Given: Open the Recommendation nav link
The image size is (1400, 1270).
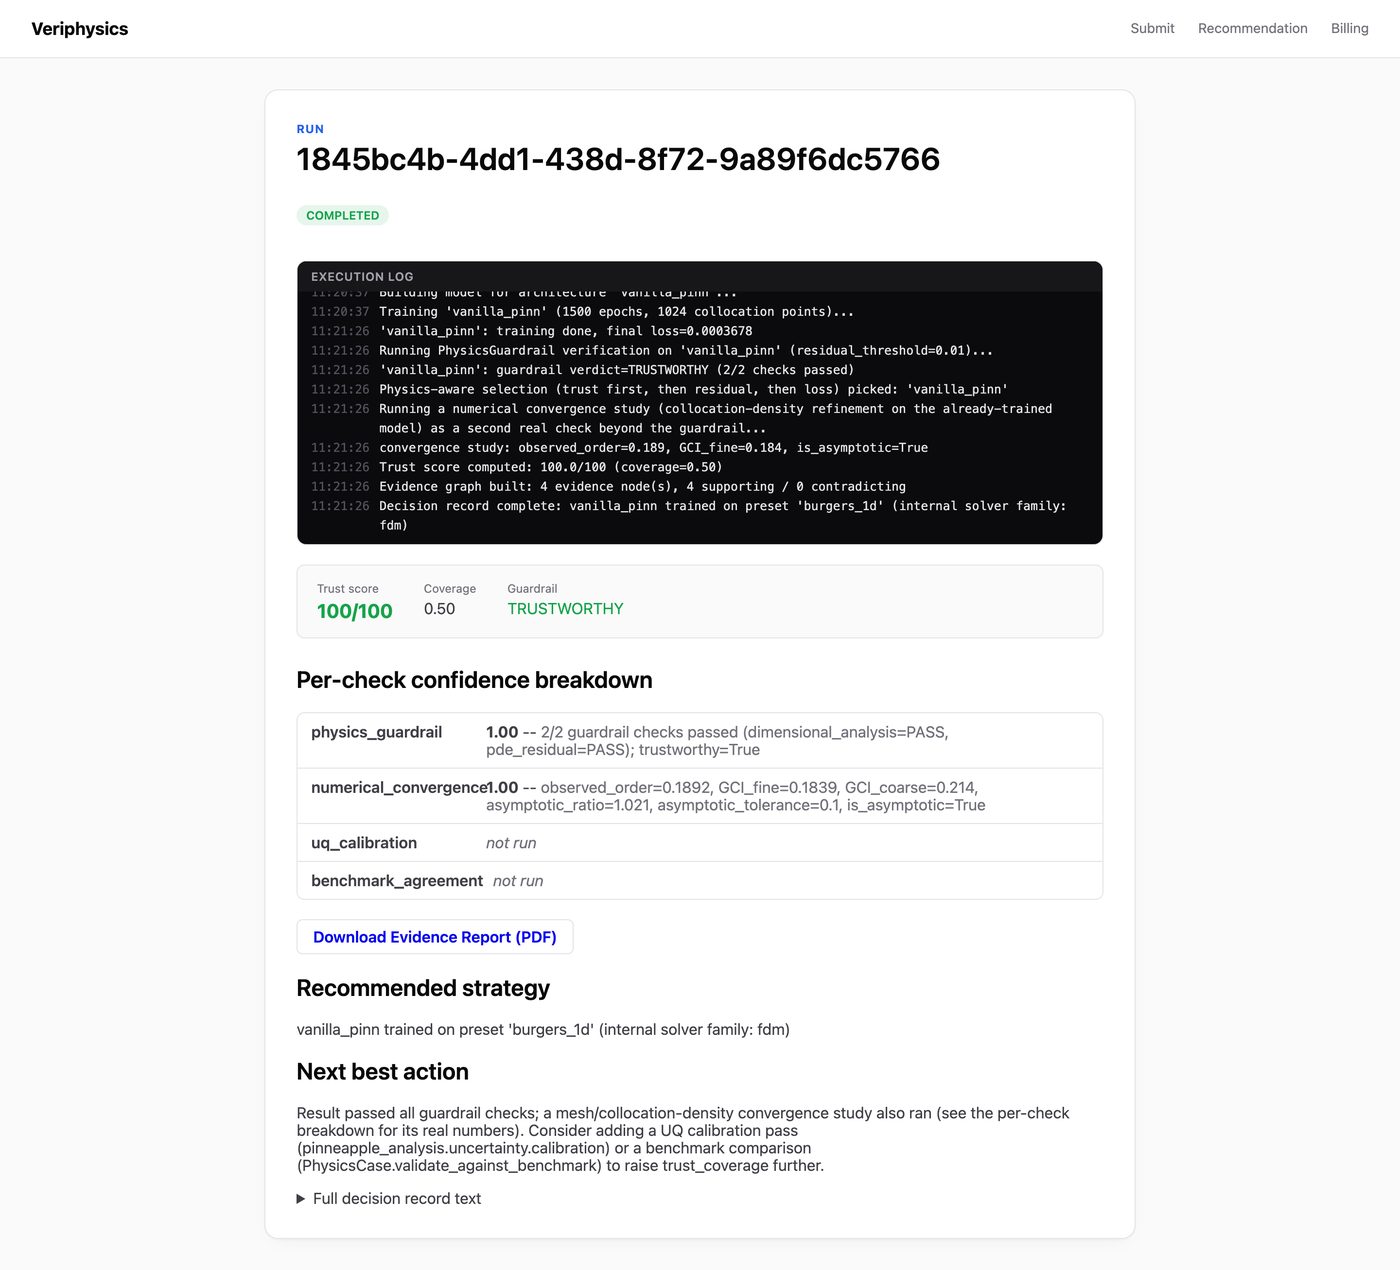Looking at the screenshot, I should (1252, 28).
